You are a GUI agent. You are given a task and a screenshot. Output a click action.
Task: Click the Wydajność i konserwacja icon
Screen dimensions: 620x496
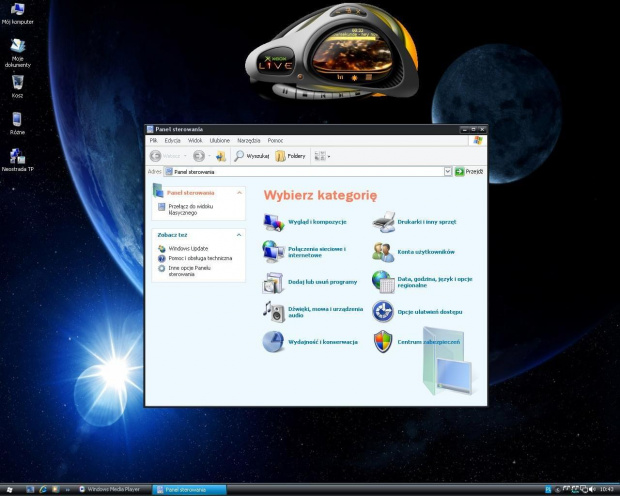coord(273,341)
